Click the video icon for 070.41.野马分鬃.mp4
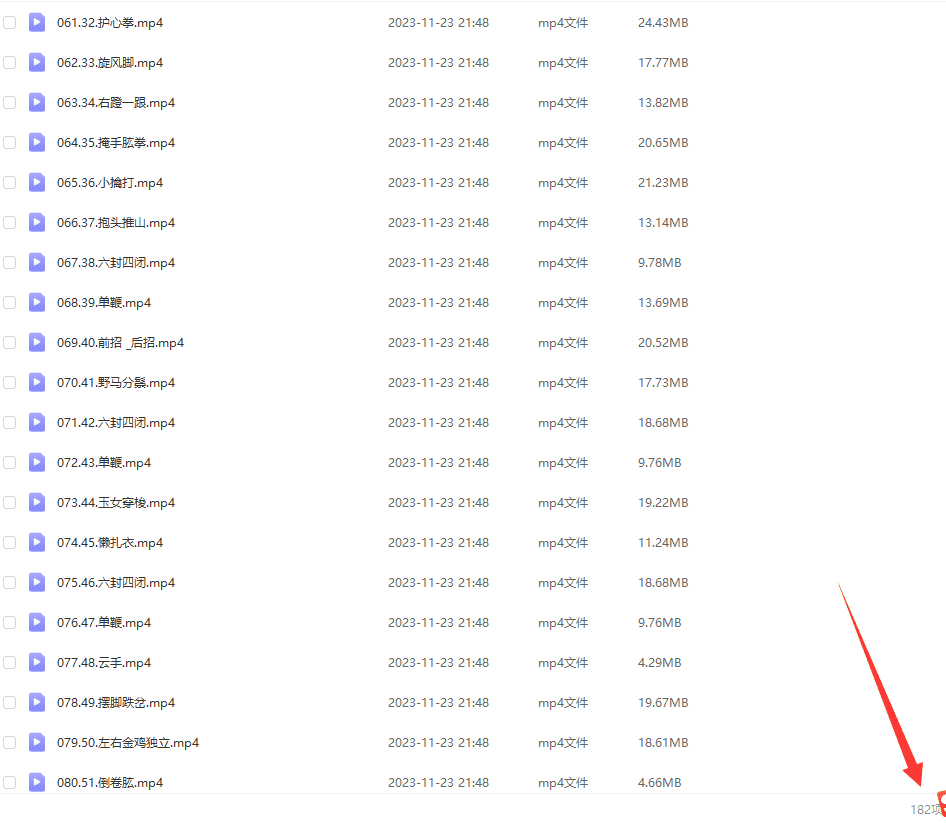The image size is (946, 823). tap(37, 382)
